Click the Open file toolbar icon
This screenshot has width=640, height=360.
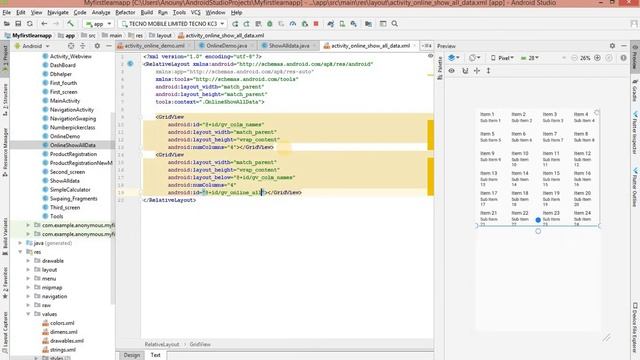7,24
